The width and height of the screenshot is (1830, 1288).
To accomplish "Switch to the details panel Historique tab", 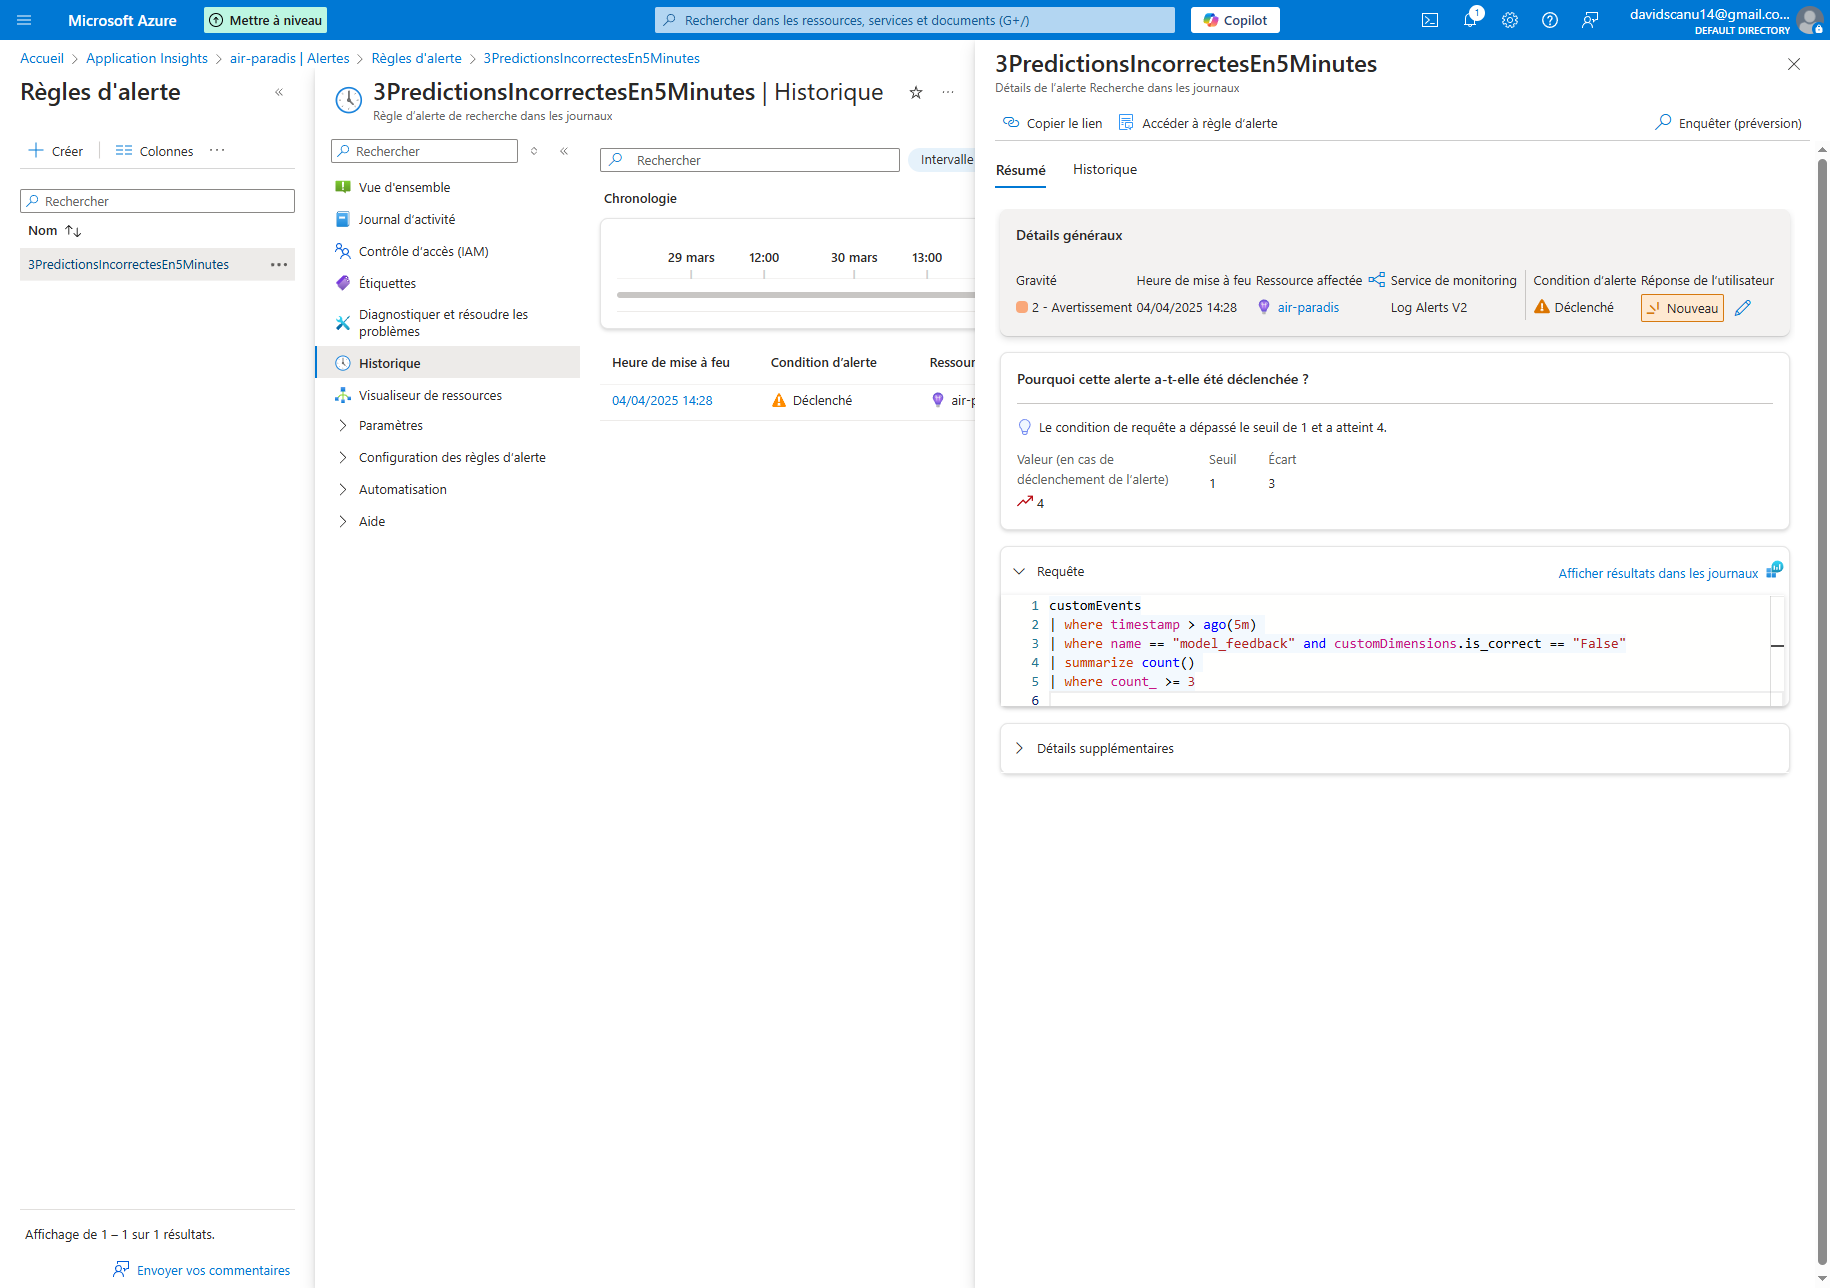I will pyautogui.click(x=1105, y=170).
